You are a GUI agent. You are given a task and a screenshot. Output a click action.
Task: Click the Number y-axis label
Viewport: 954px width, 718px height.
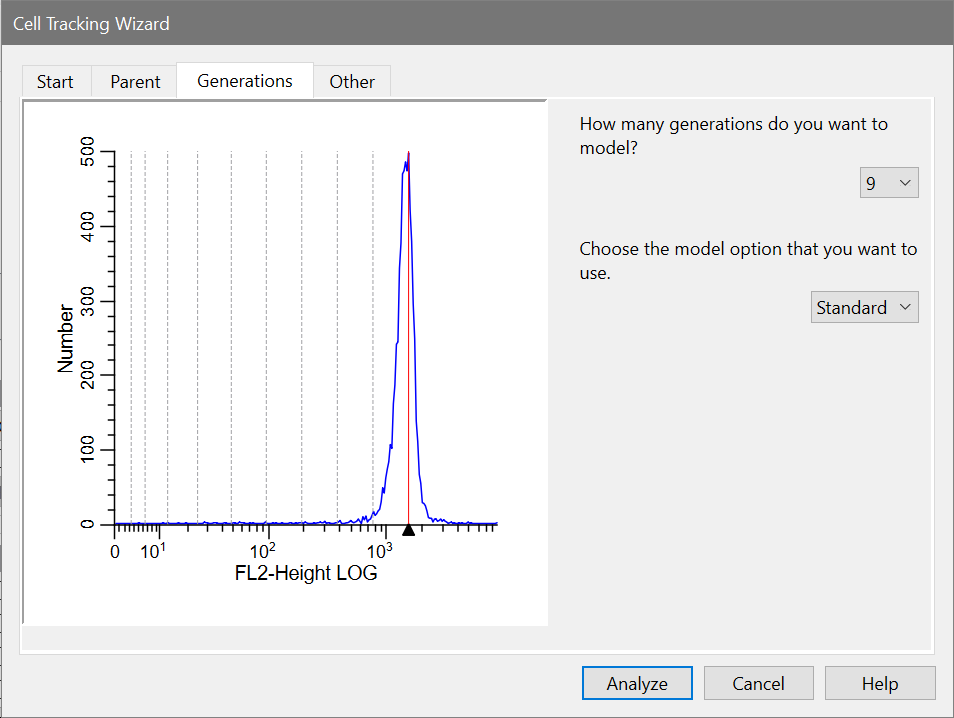point(66,337)
